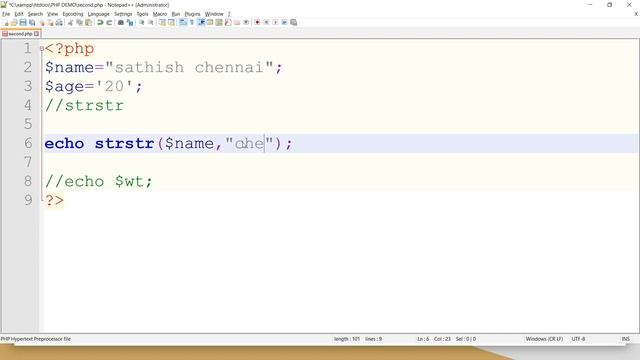Place cursor in the $age='20' line
Viewport: 640px width, 360px height.
[93, 86]
